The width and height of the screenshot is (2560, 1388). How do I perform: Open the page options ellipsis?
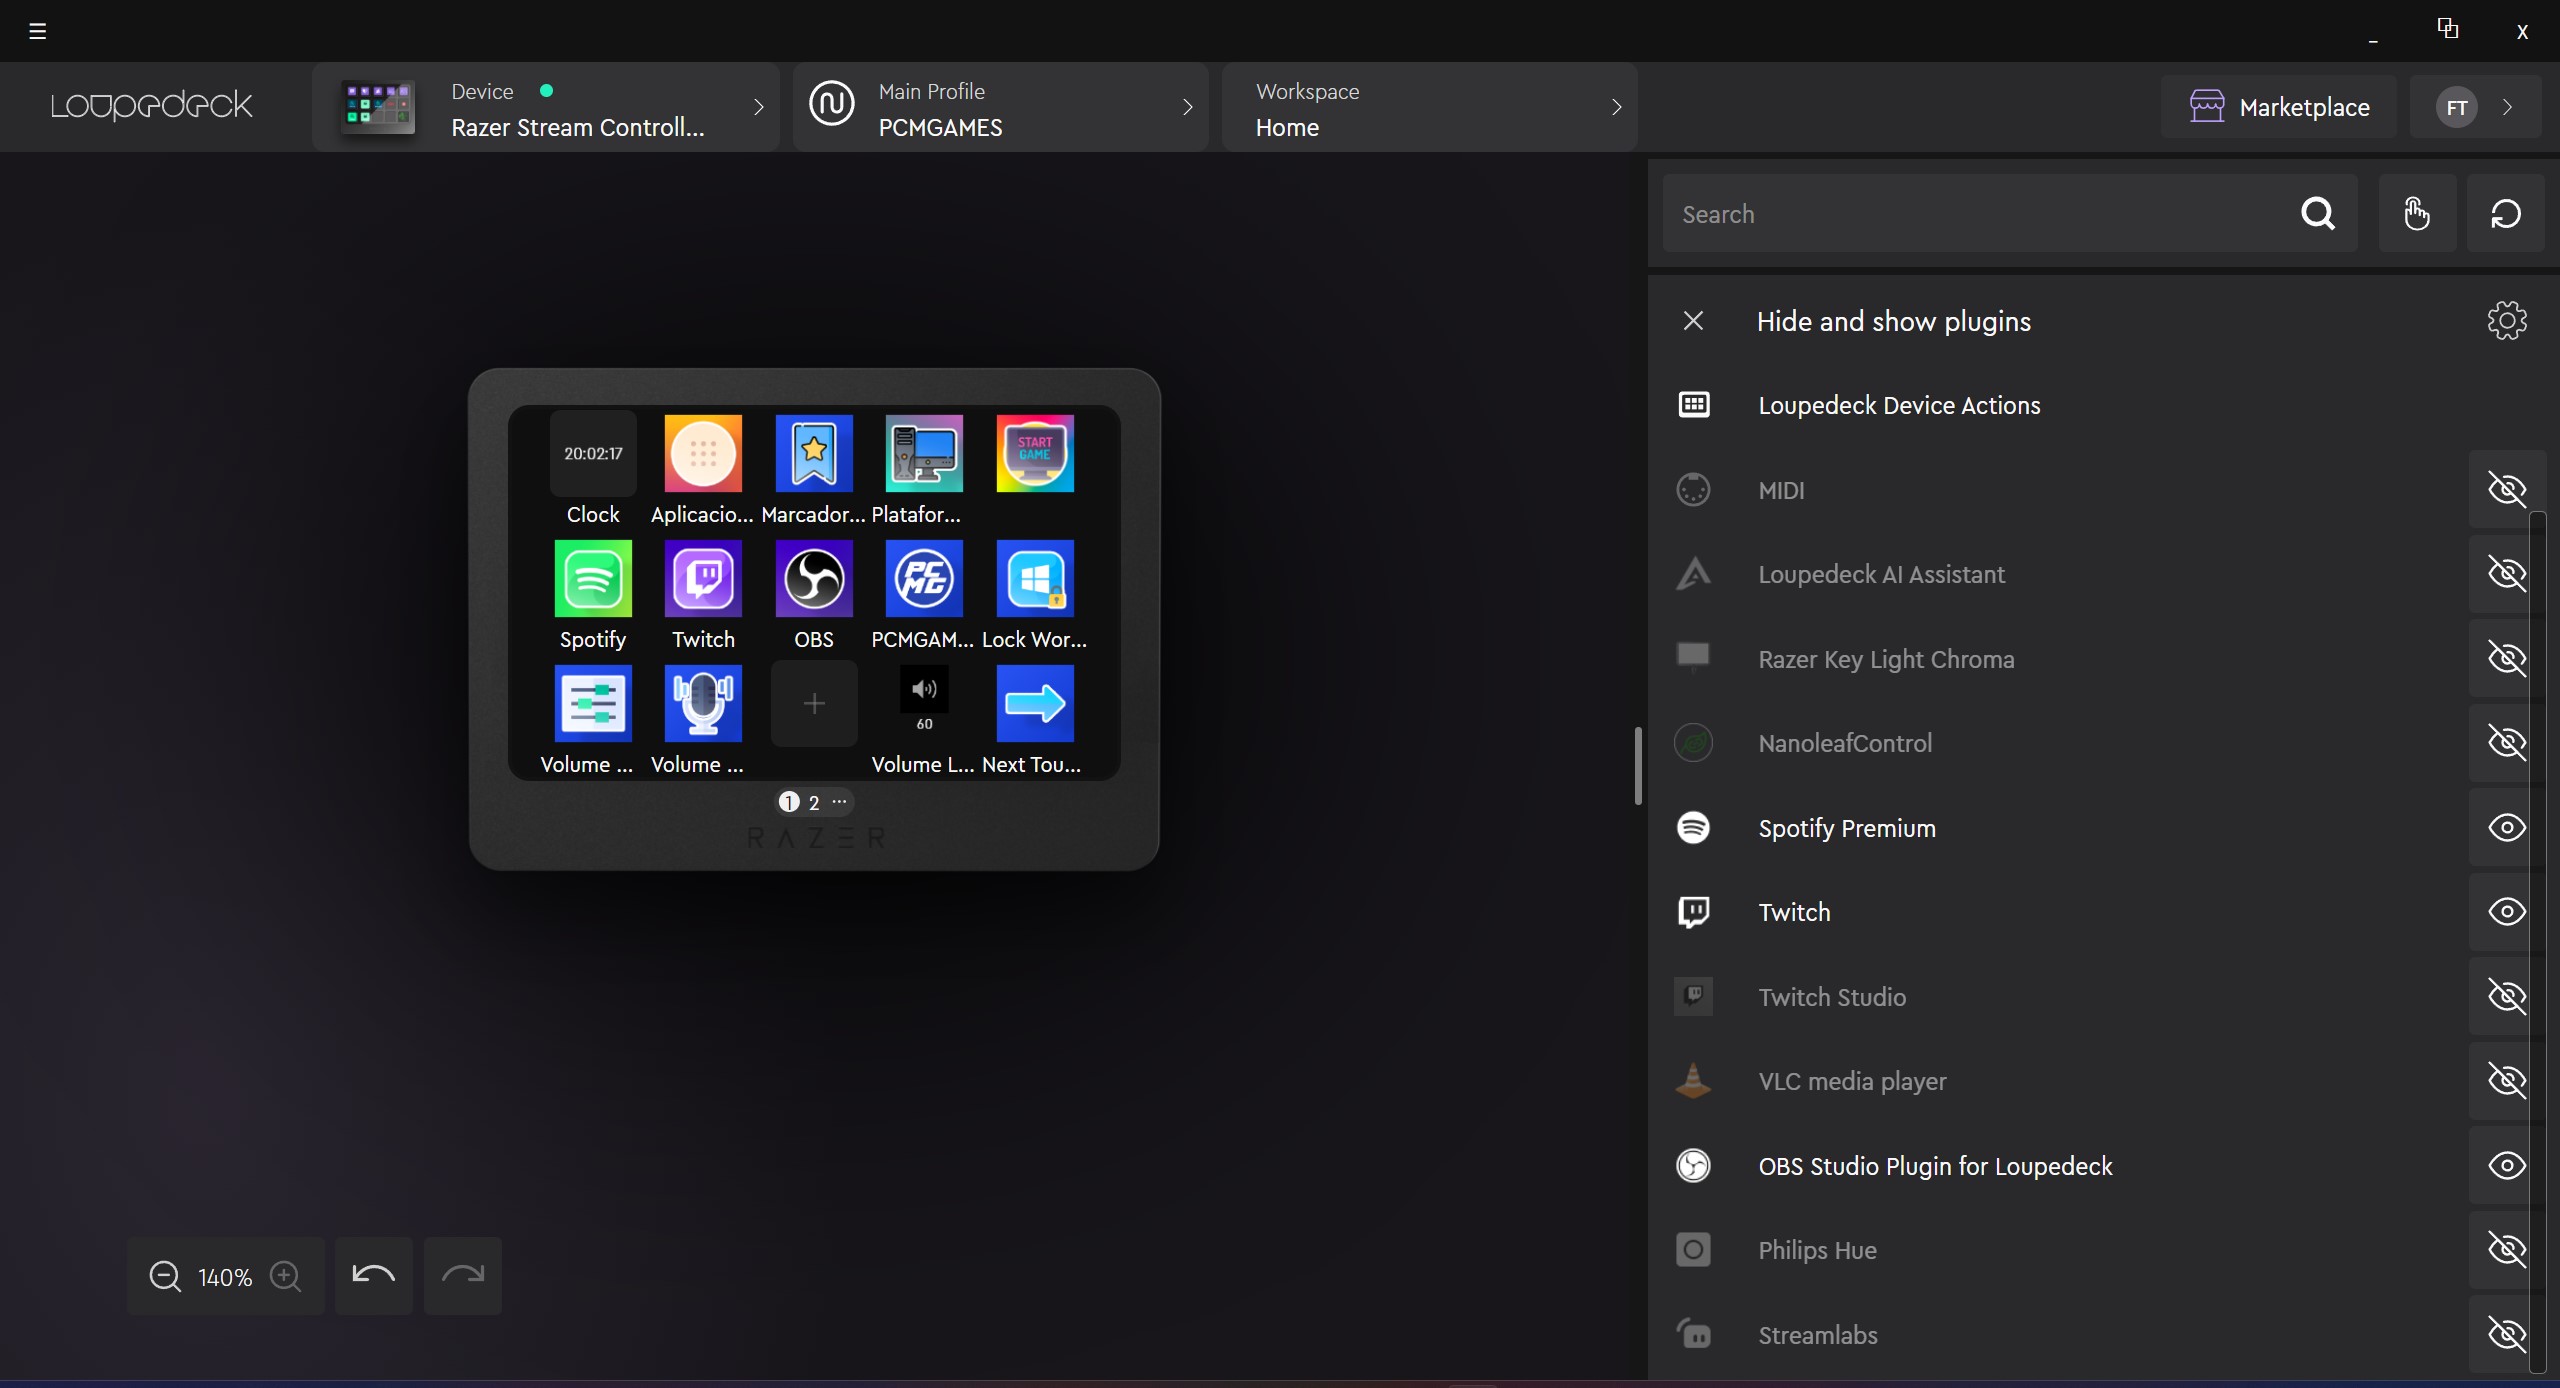(x=840, y=801)
